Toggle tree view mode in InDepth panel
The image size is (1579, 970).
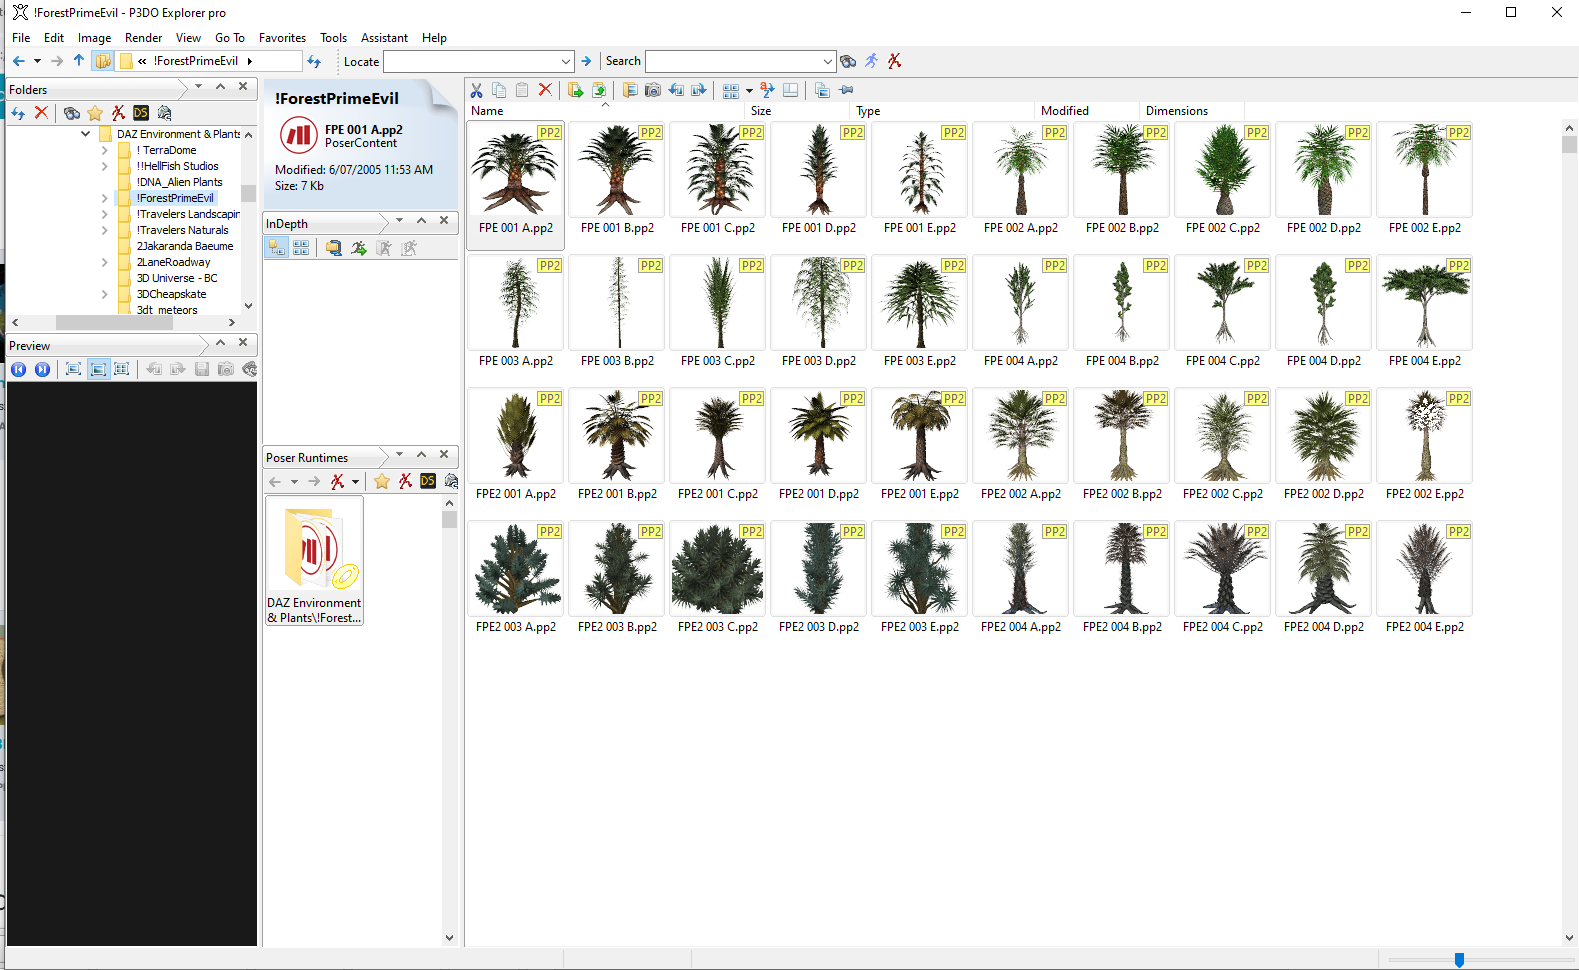(277, 248)
